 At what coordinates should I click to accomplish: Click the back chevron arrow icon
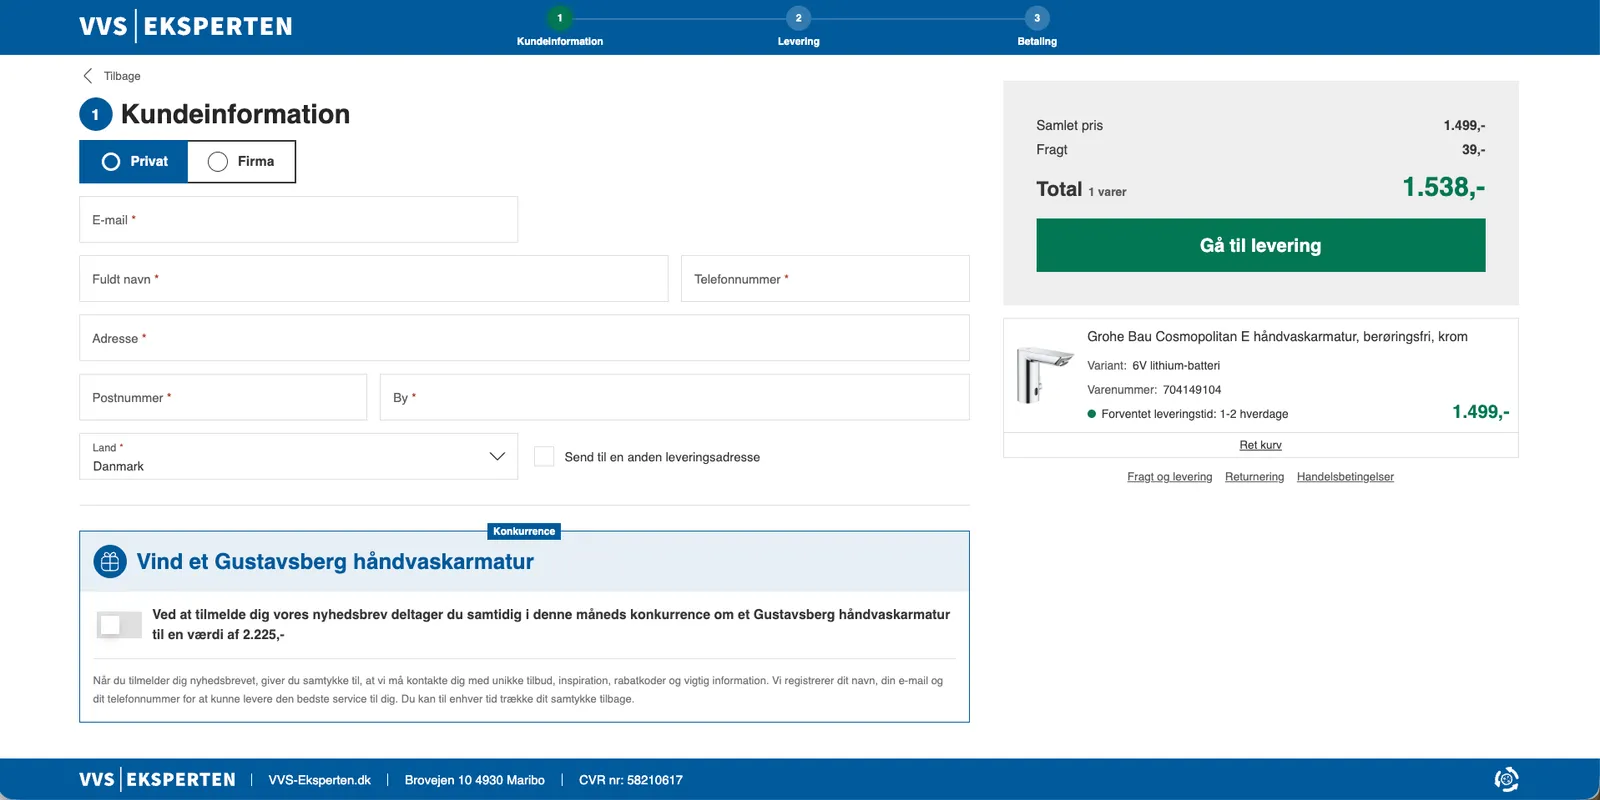tap(88, 76)
